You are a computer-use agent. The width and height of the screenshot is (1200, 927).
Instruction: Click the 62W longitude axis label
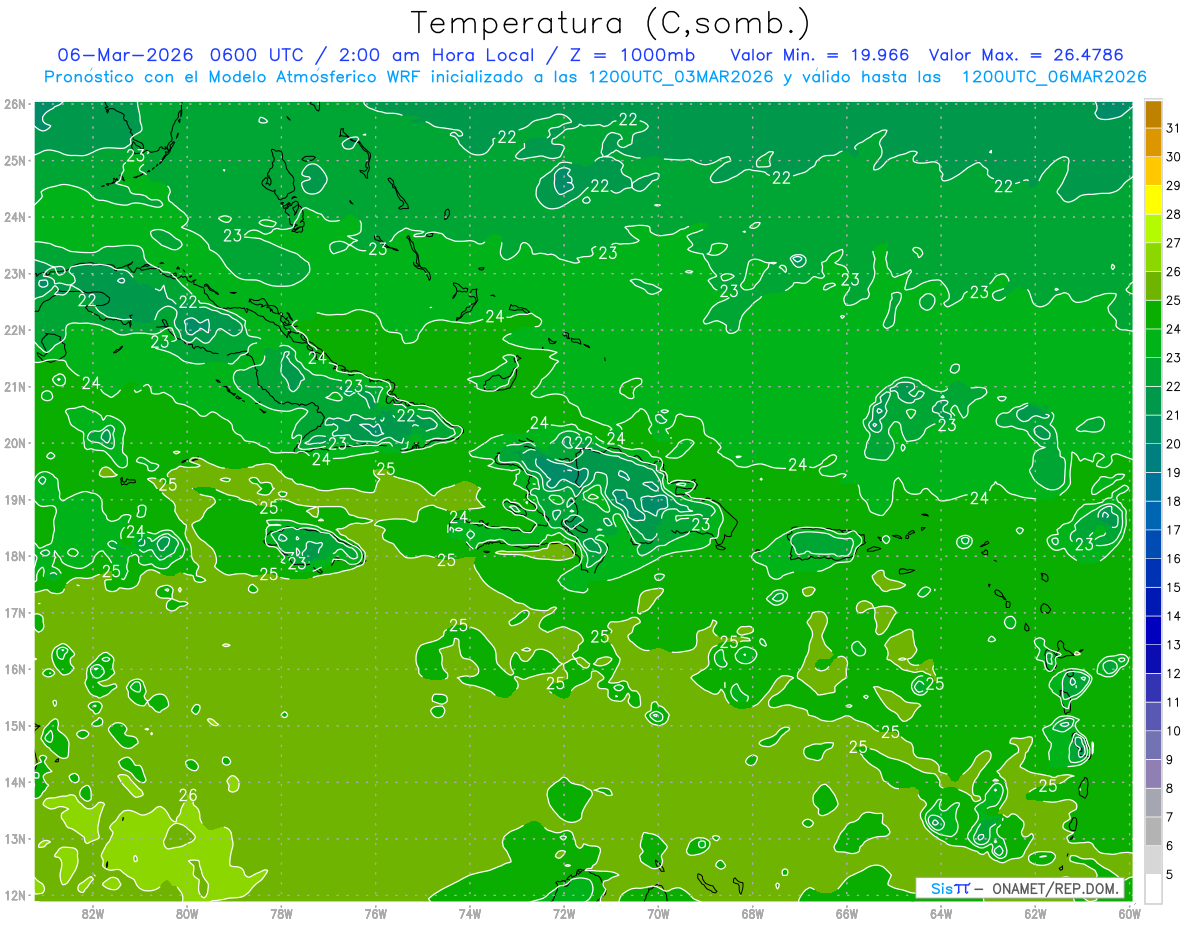click(x=1035, y=912)
